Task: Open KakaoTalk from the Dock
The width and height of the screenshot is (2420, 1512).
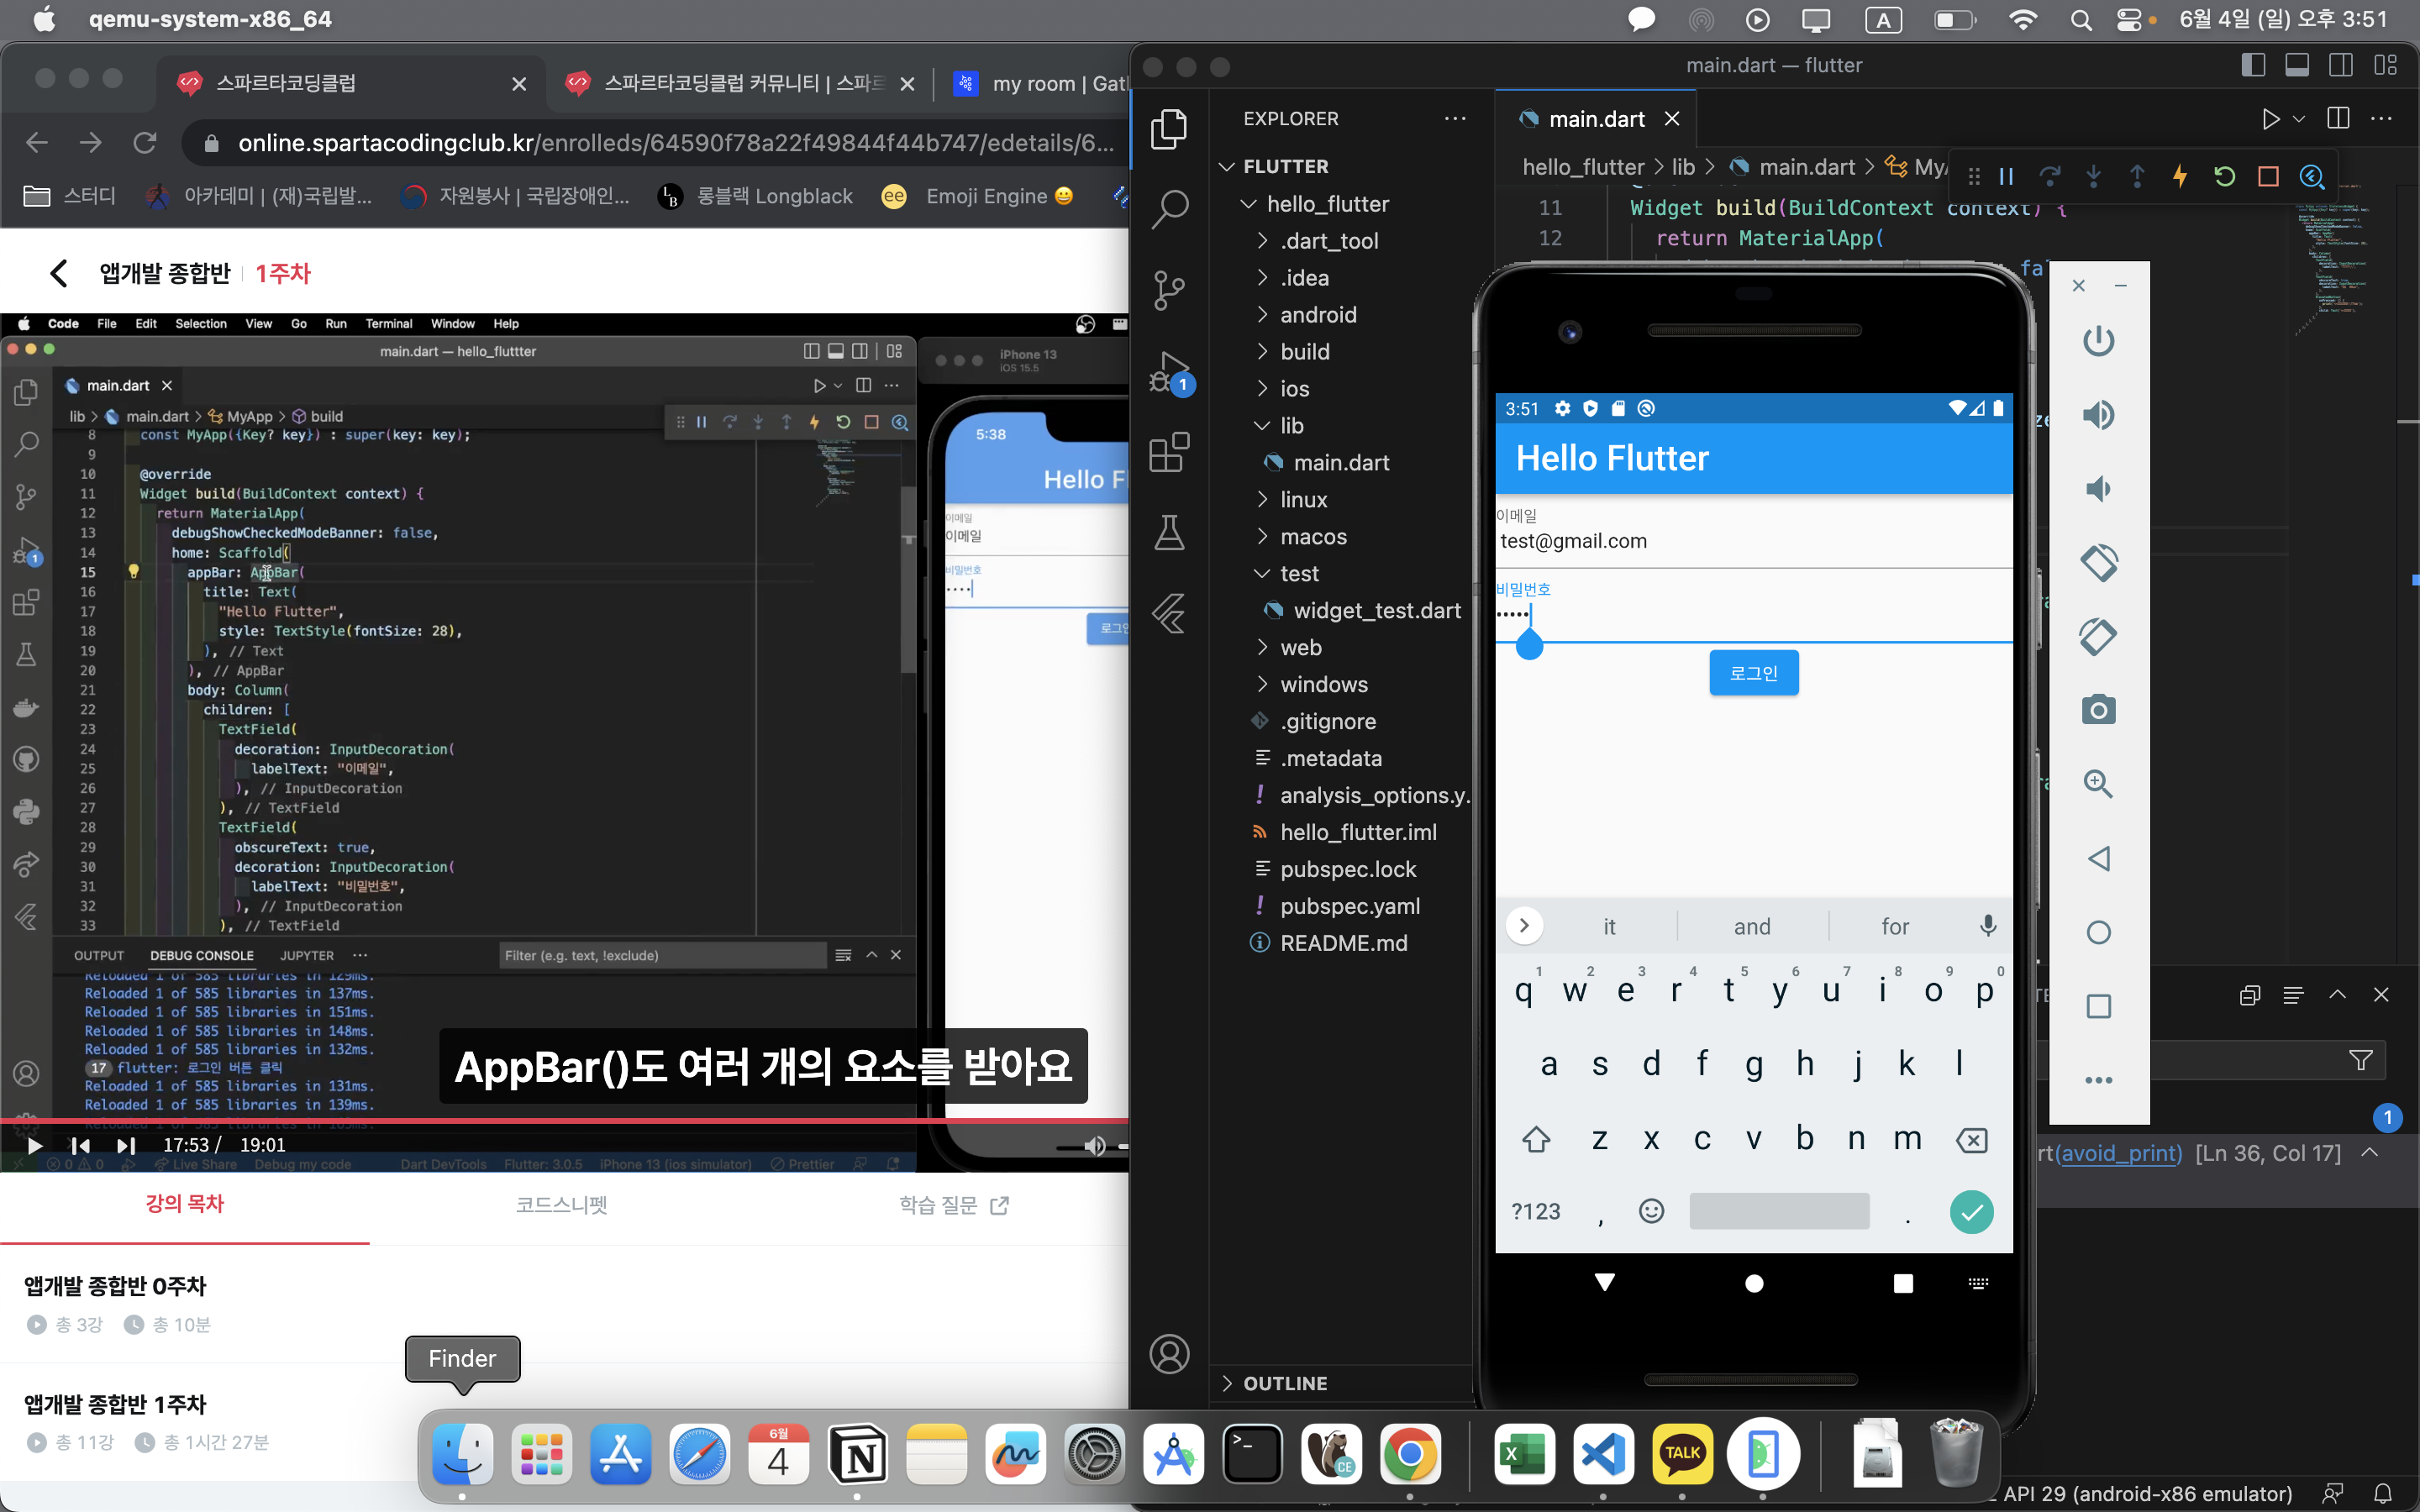Action: (x=1682, y=1454)
